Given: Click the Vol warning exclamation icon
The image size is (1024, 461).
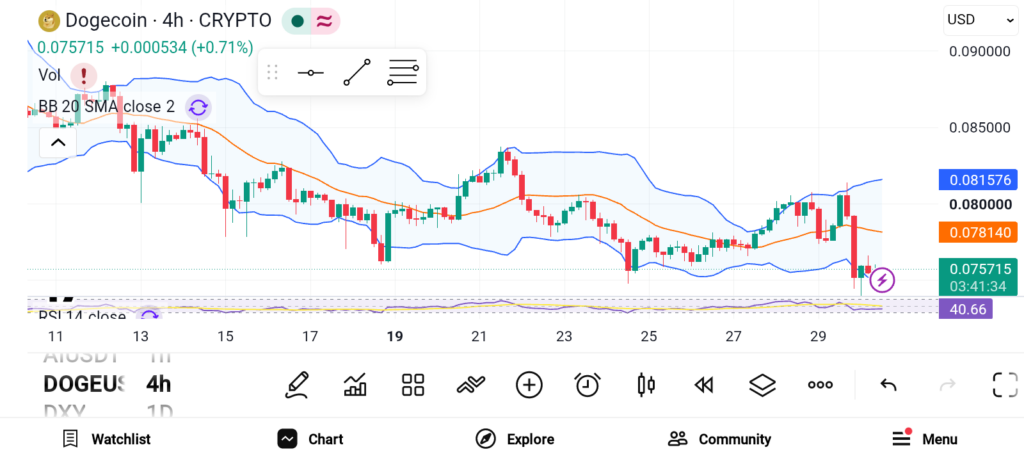Looking at the screenshot, I should tap(84, 76).
